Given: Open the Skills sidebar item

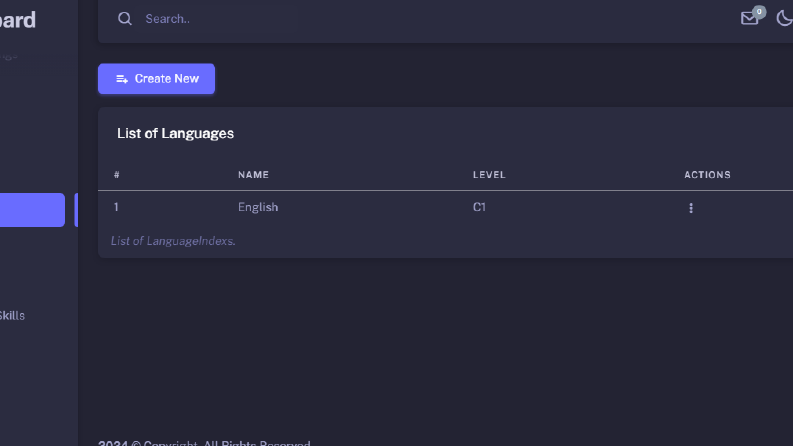Looking at the screenshot, I should (12, 316).
